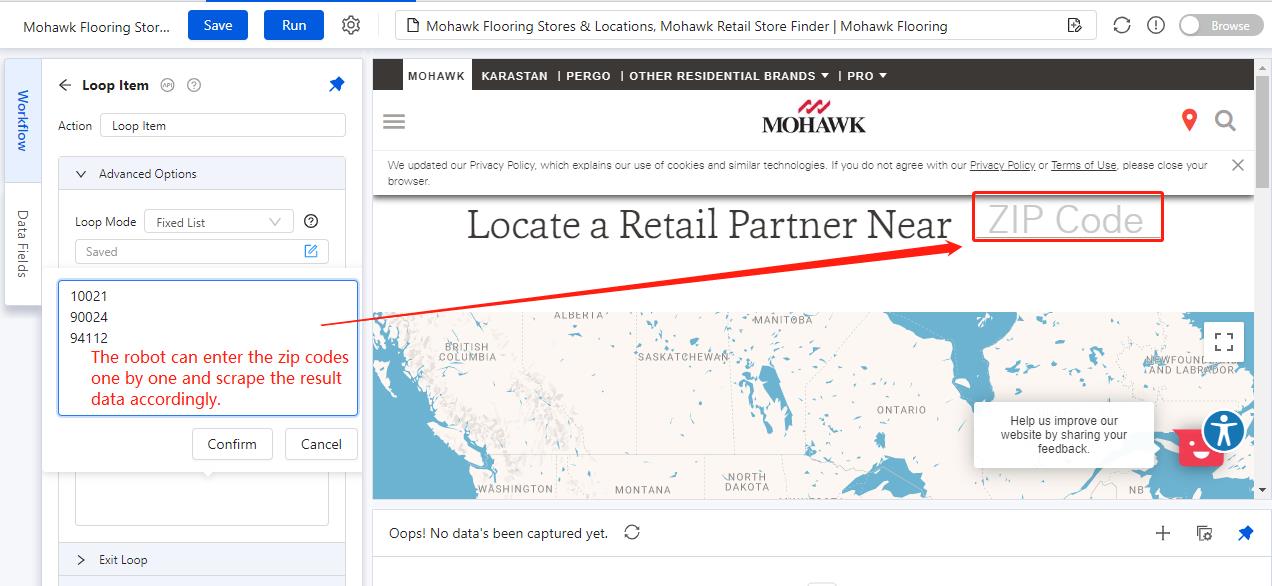This screenshot has width=1272, height=586.
Task: Open the Loop Mode Fixed List dropdown
Action: pos(219,222)
